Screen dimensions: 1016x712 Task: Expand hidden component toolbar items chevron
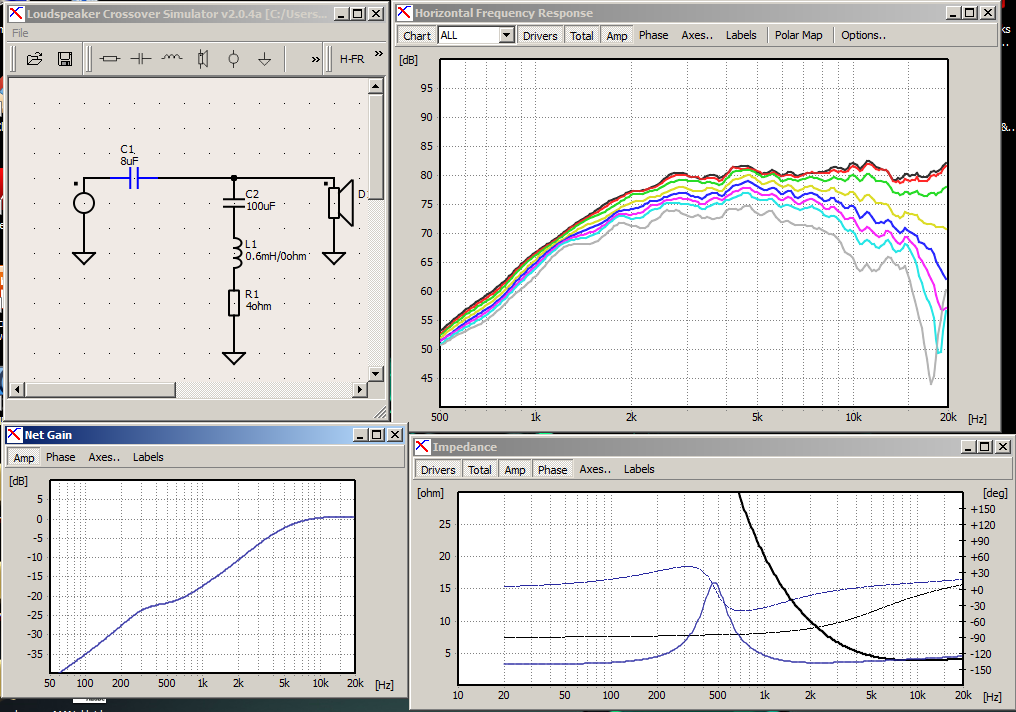pos(315,59)
